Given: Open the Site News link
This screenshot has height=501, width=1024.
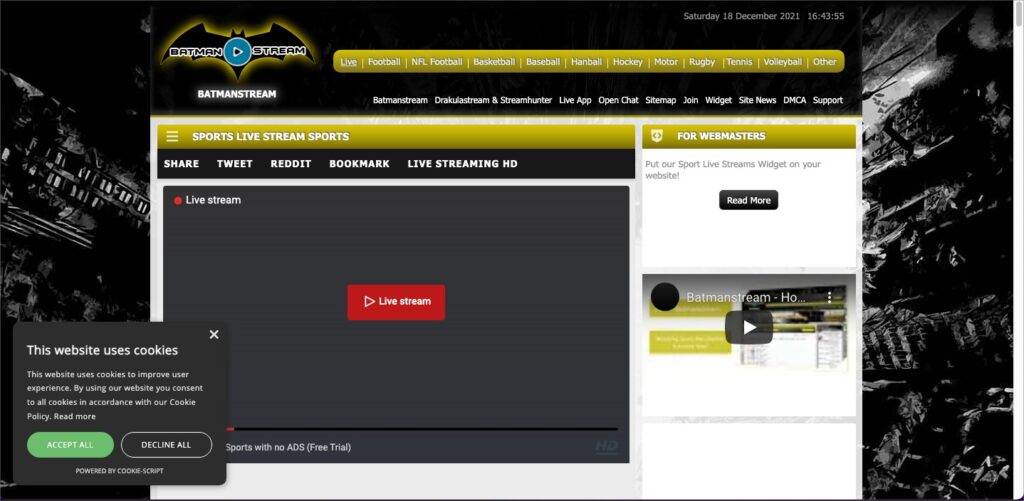Looking at the screenshot, I should pos(758,101).
